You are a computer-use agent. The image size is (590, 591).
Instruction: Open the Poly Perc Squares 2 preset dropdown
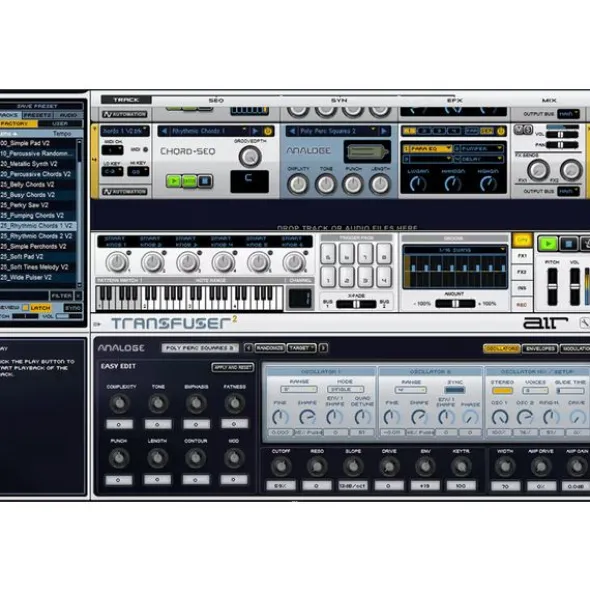(373, 131)
